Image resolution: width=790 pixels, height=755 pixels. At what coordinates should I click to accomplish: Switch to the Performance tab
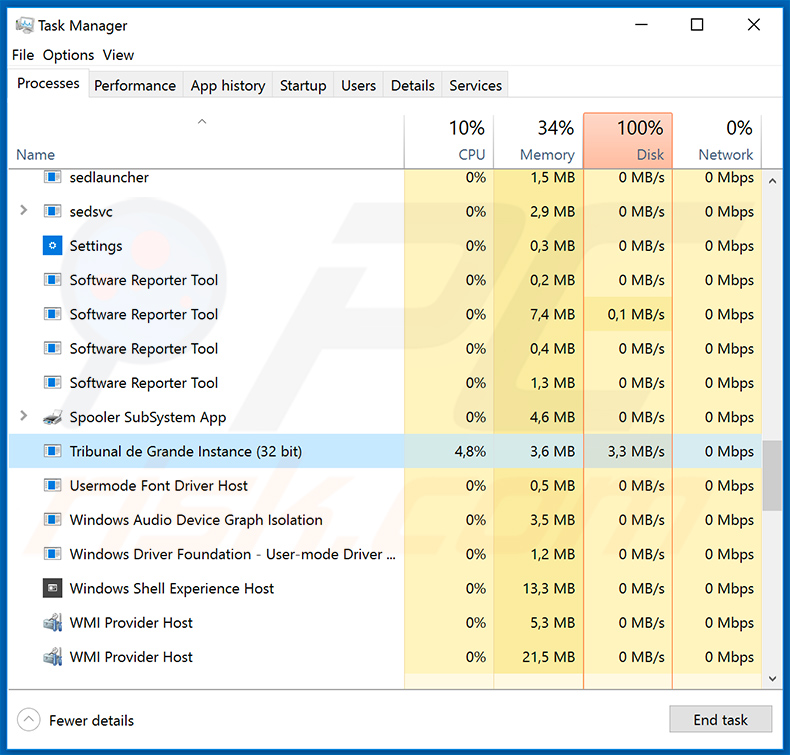135,85
